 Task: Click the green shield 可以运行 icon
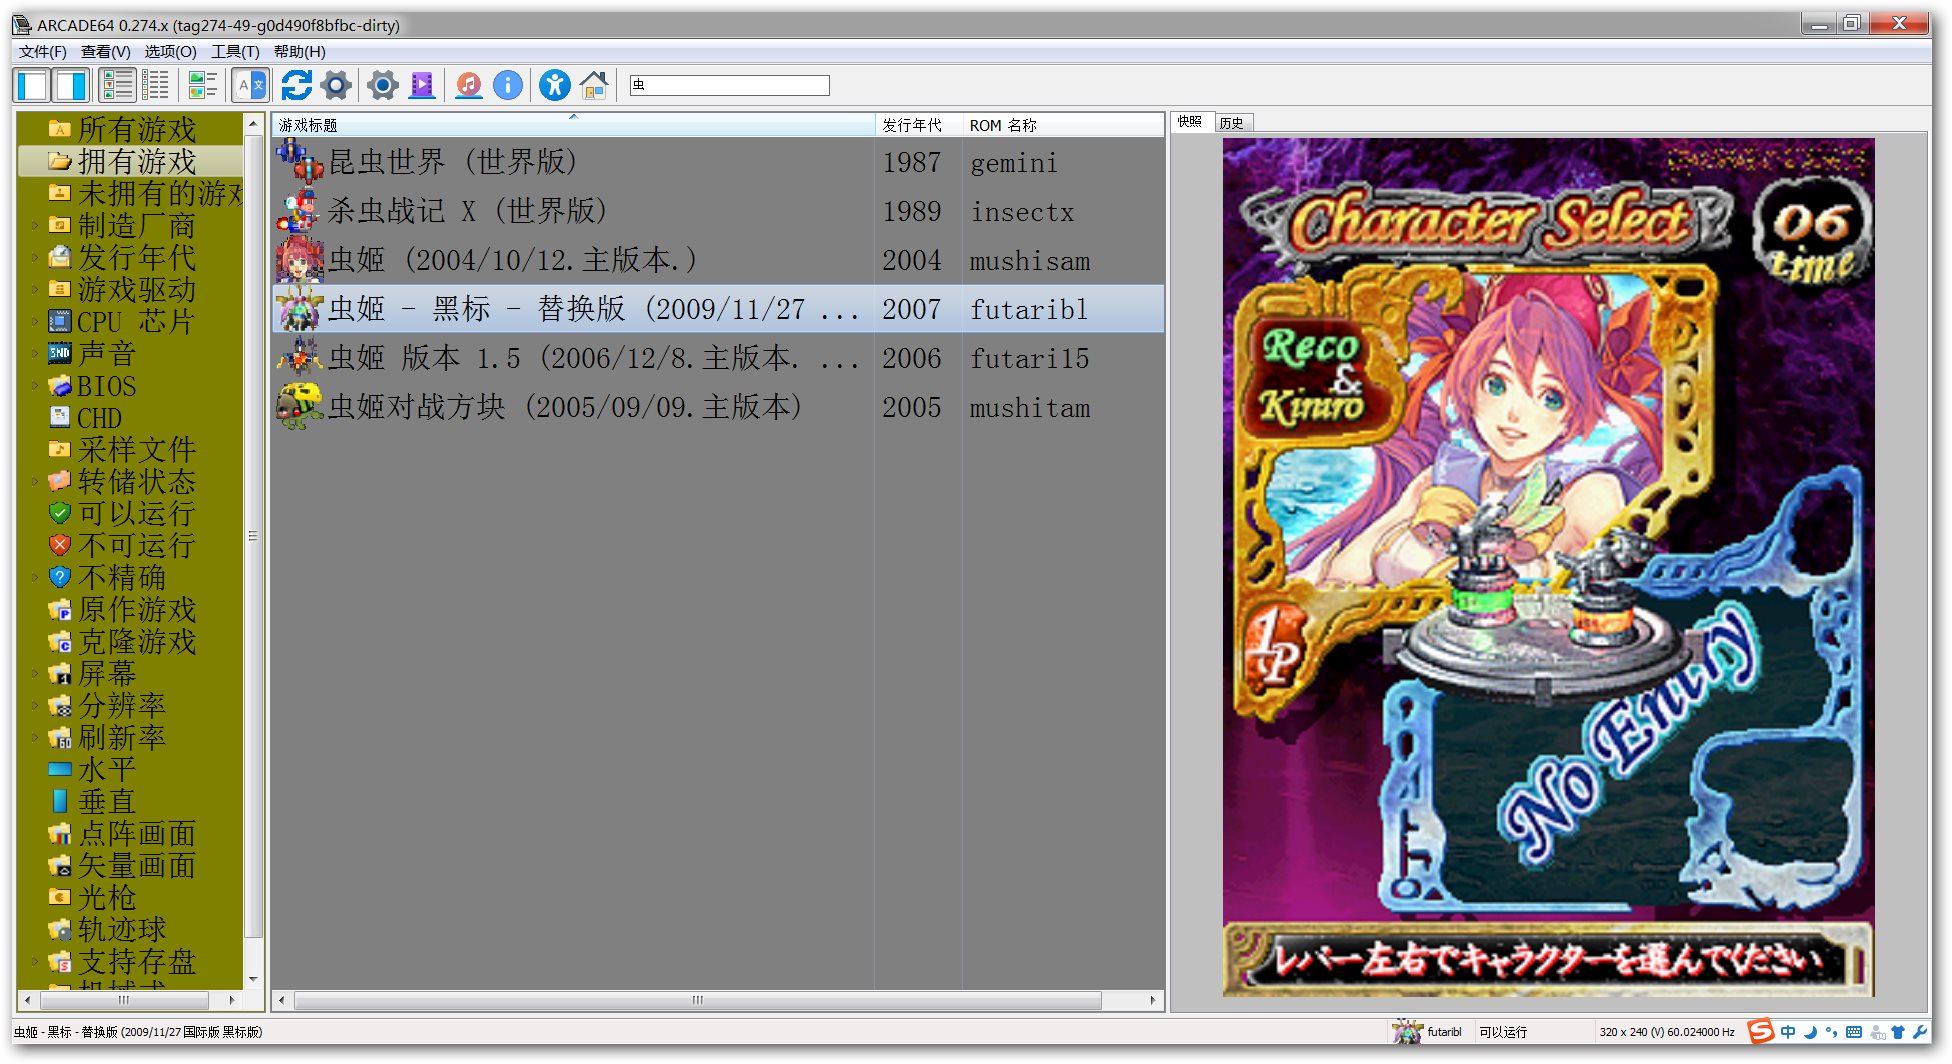pyautogui.click(x=60, y=513)
